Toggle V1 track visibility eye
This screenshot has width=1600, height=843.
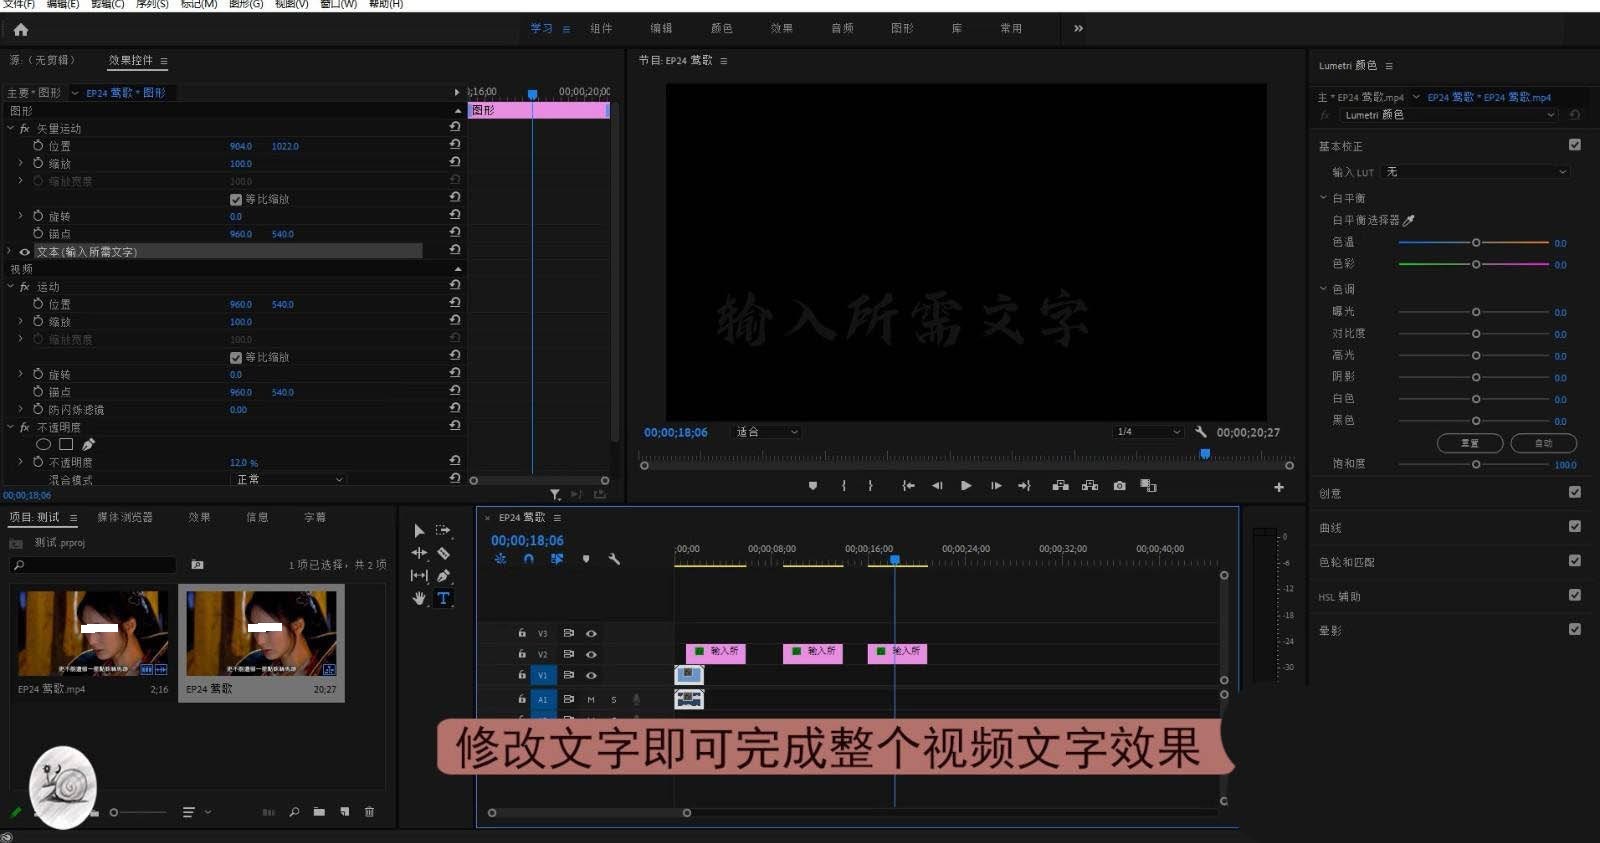[591, 675]
